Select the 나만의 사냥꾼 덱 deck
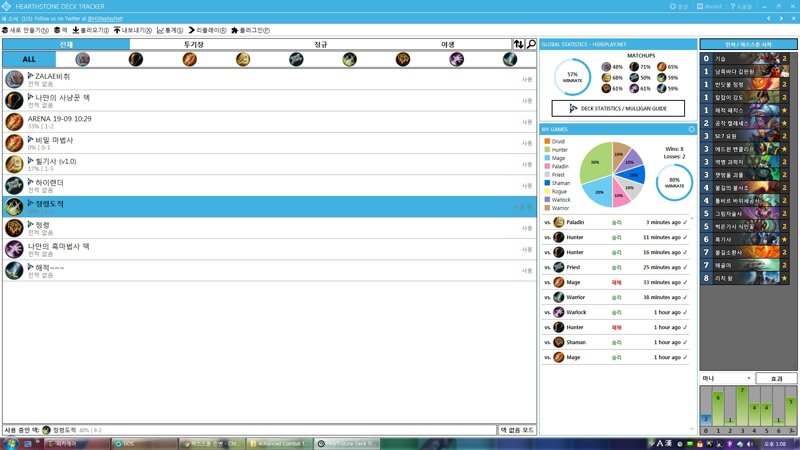 [269, 101]
